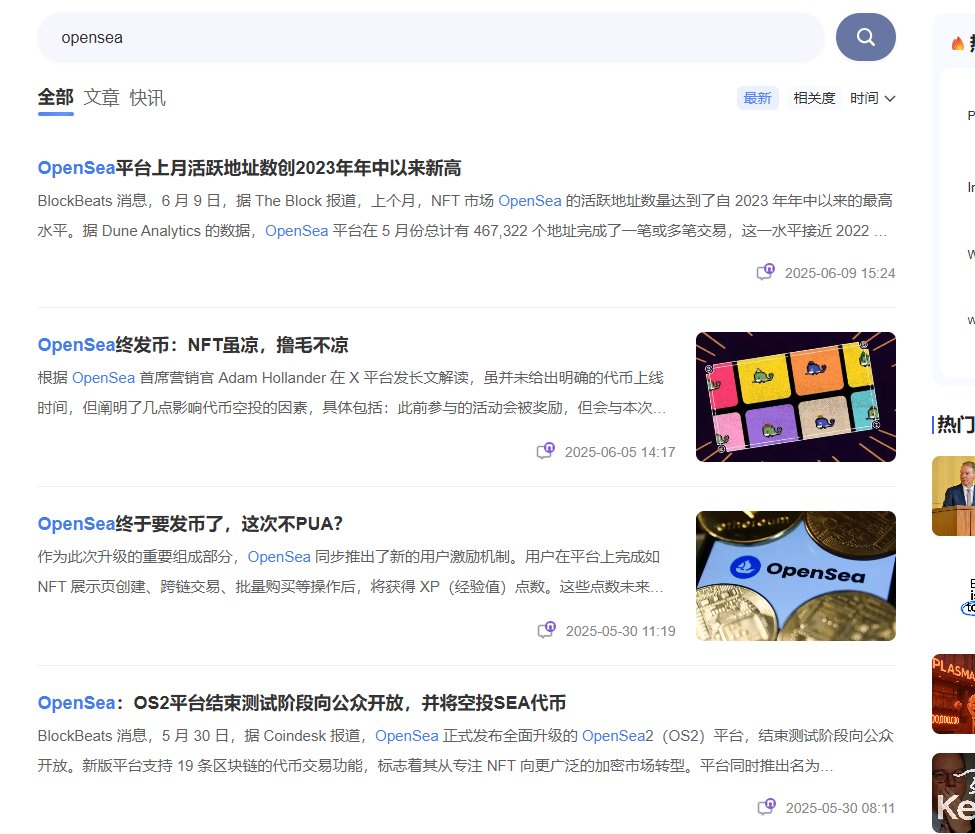Viewport: 975px width, 834px height.
Task: Open the 时间 filter dropdown
Action: (x=872, y=98)
